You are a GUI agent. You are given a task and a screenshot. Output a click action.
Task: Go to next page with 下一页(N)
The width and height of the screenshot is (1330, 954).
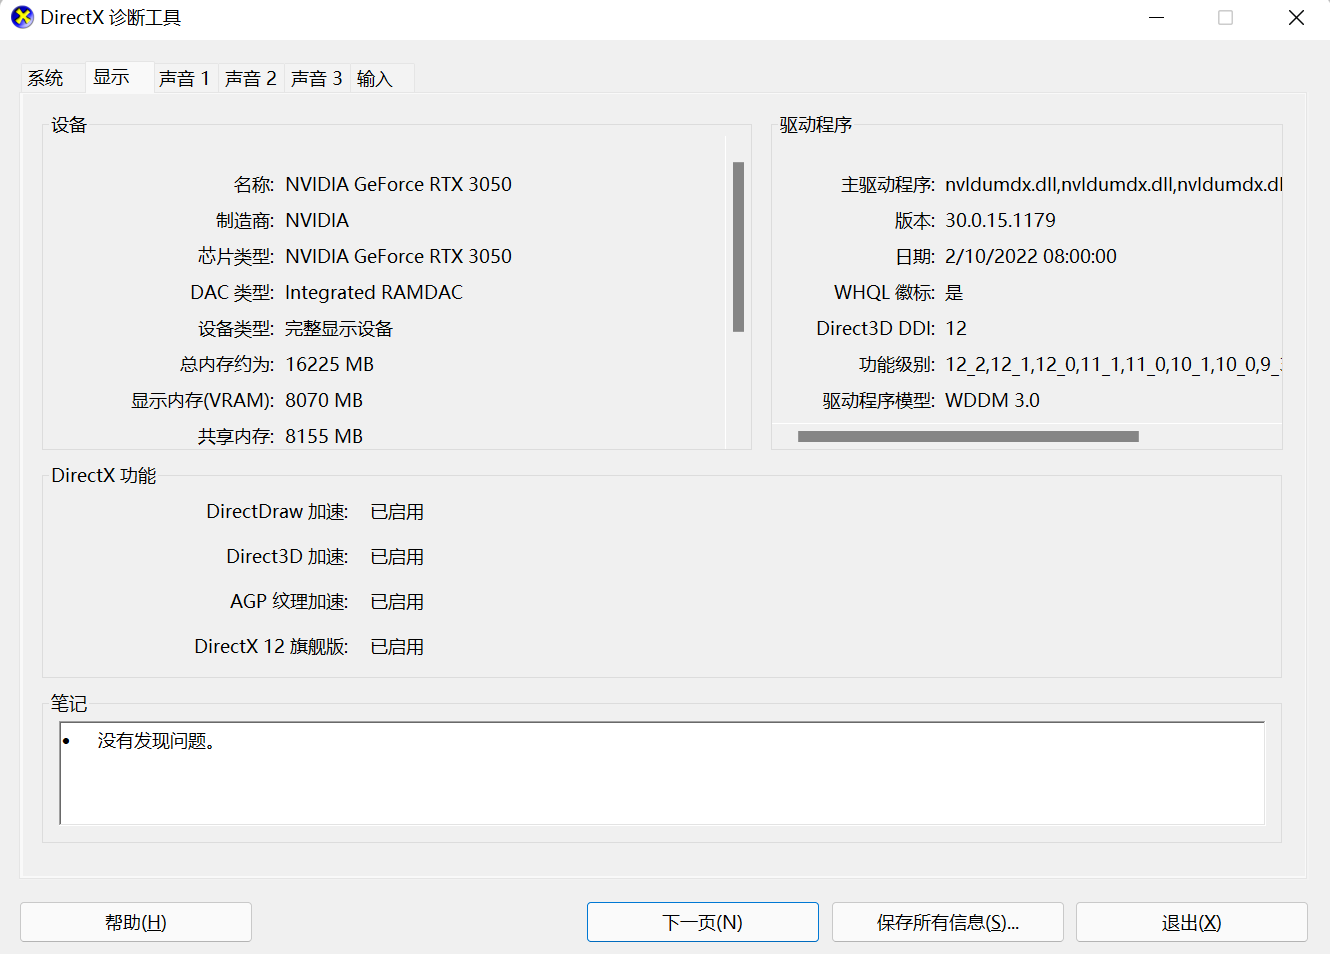703,922
